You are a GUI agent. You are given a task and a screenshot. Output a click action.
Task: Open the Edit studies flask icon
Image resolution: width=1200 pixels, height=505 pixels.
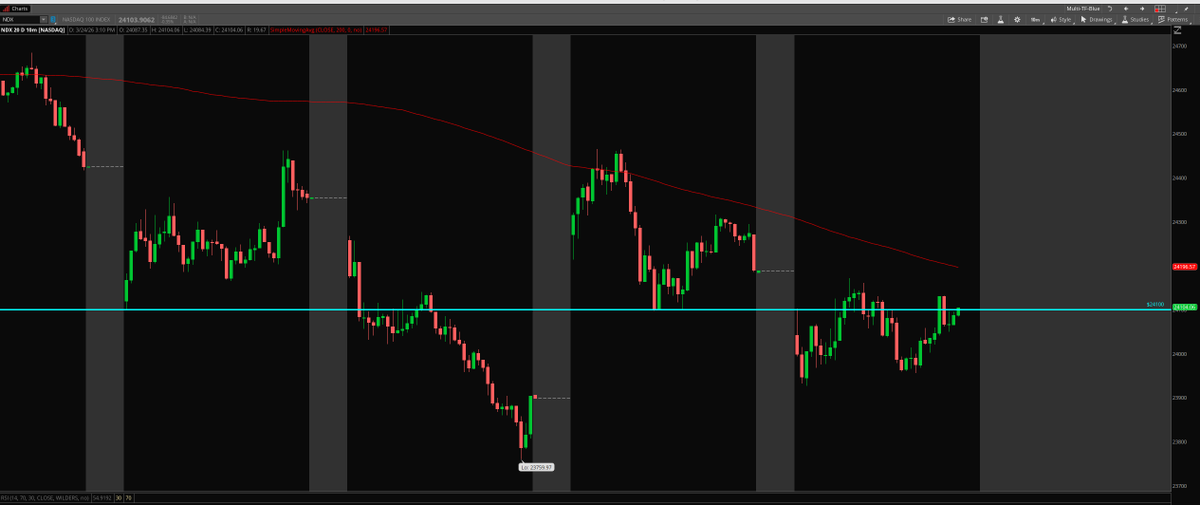click(x=1001, y=20)
